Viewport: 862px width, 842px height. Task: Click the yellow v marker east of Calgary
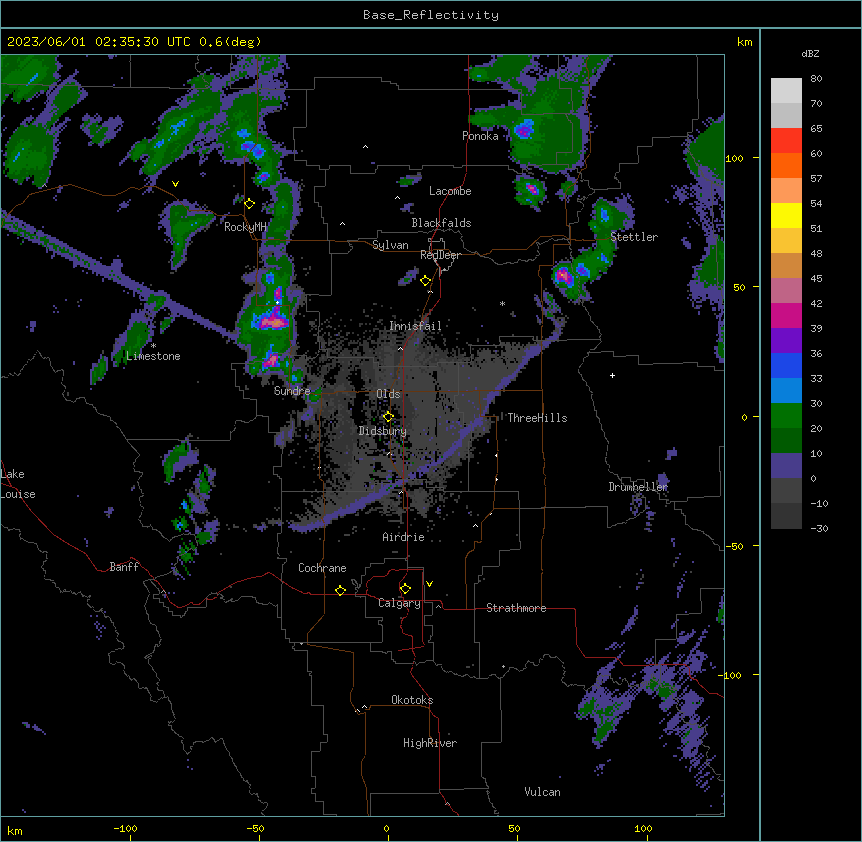coord(429,584)
